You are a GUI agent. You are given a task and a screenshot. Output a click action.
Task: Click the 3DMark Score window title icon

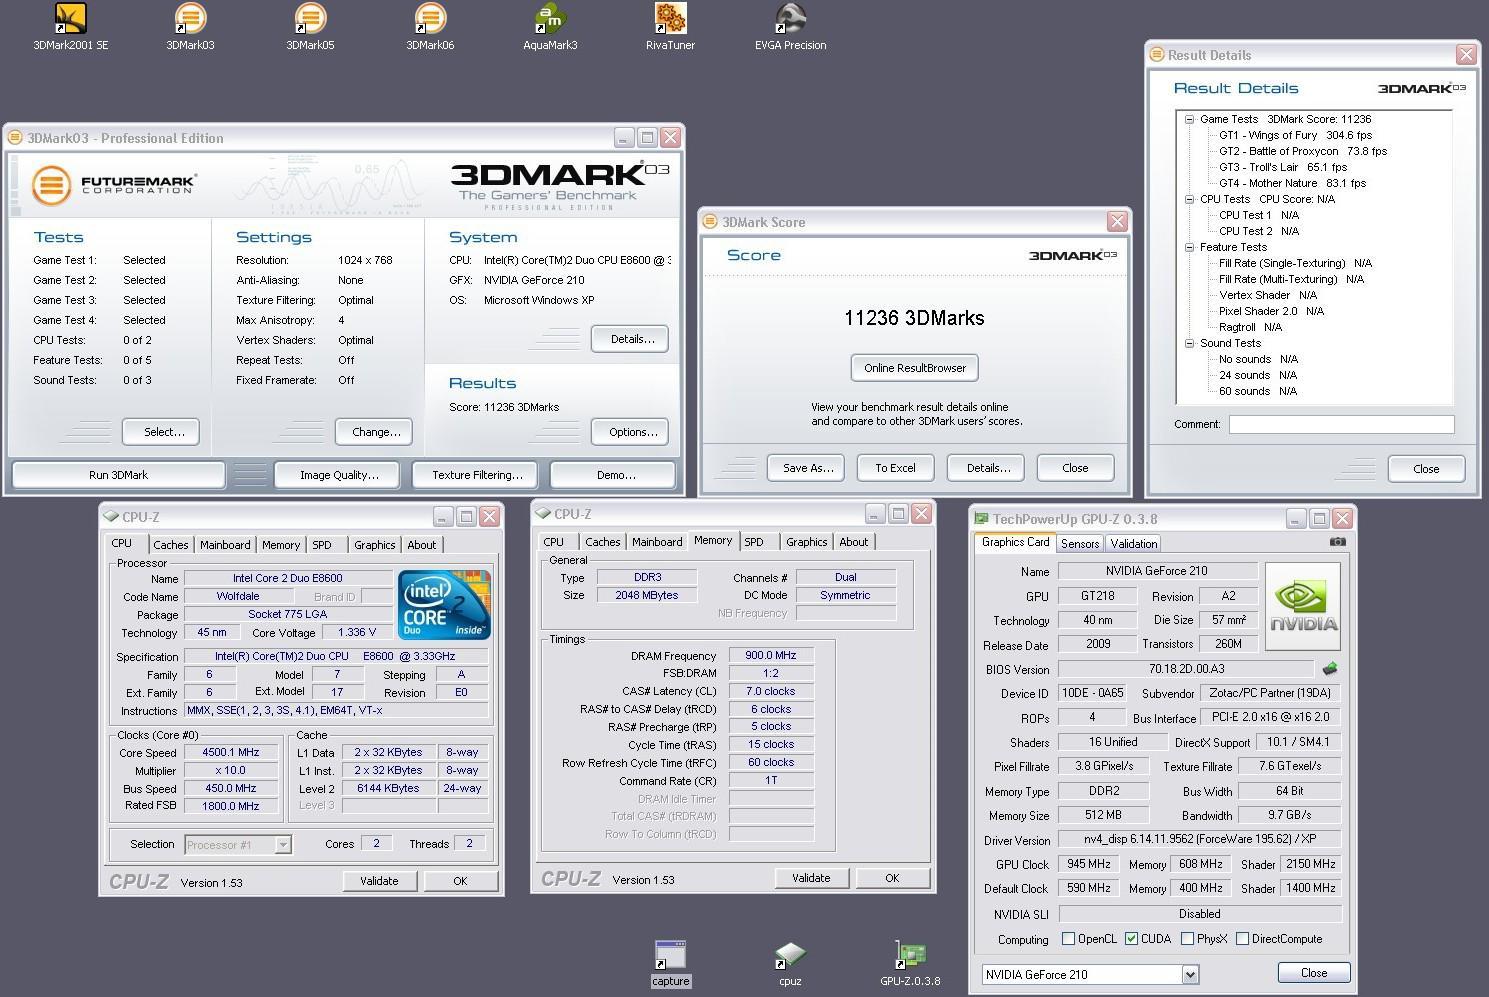(x=710, y=222)
